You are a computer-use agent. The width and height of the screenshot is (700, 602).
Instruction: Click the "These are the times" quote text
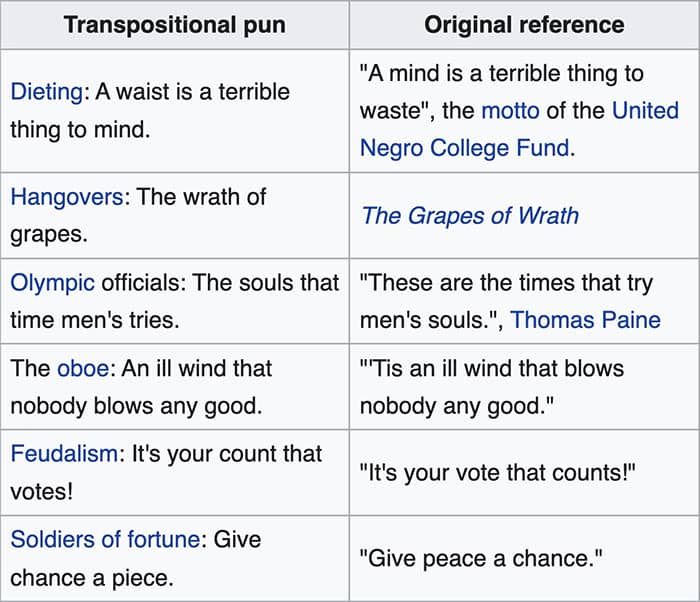(x=510, y=282)
